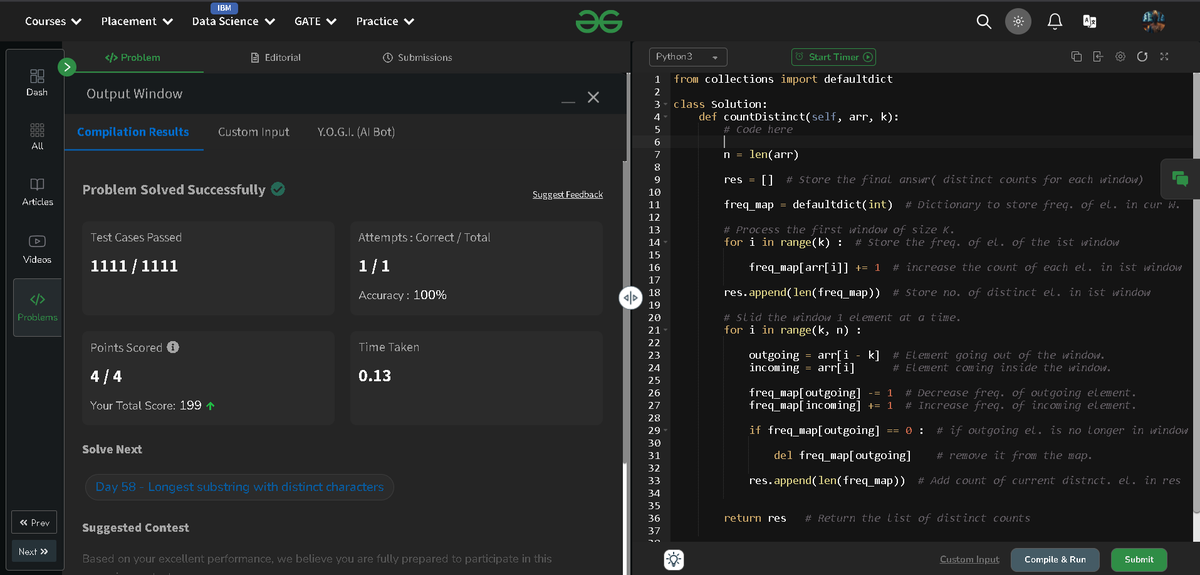Image resolution: width=1200 pixels, height=575 pixels.
Task: Open the Python3 language dropdown
Action: (689, 57)
